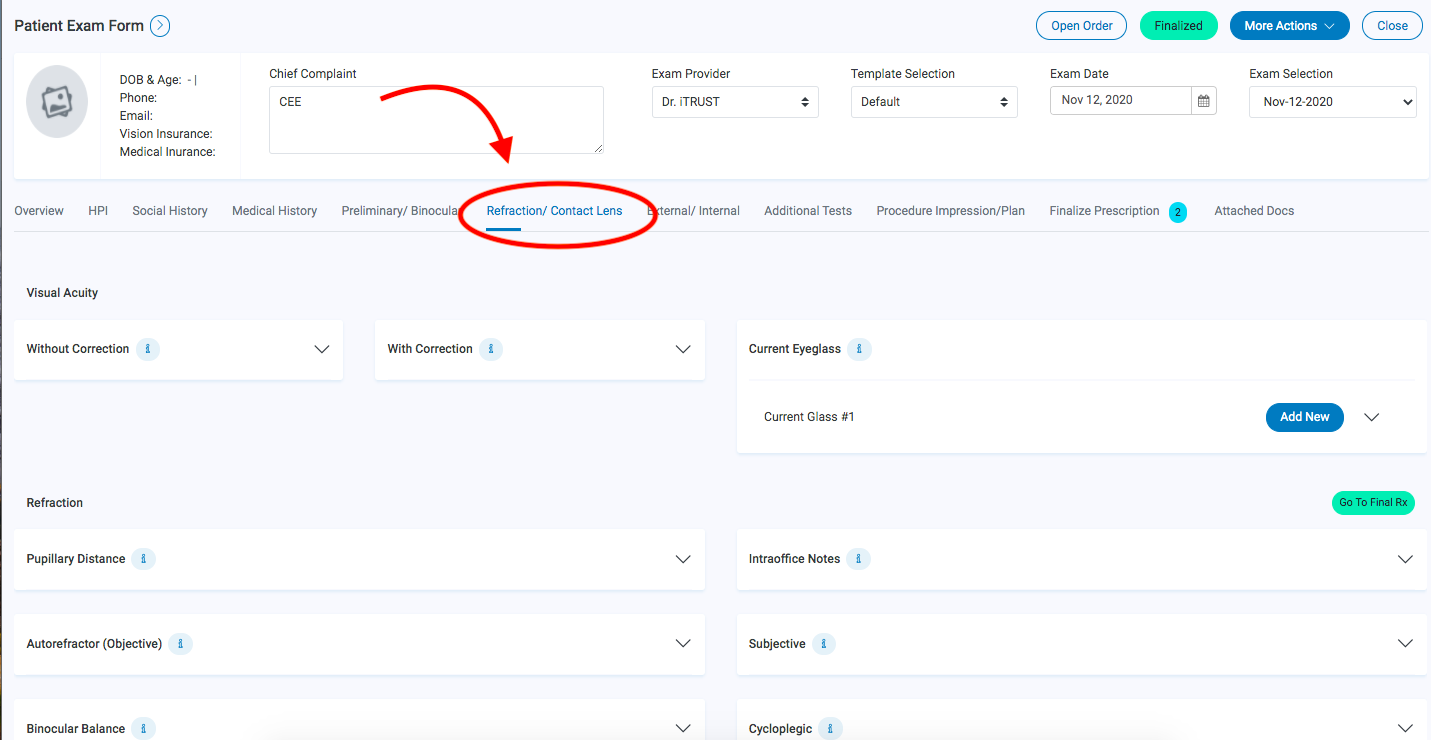Viewport: 1431px width, 740px height.
Task: Click the info icon beside Without Correction
Action: [x=147, y=349]
